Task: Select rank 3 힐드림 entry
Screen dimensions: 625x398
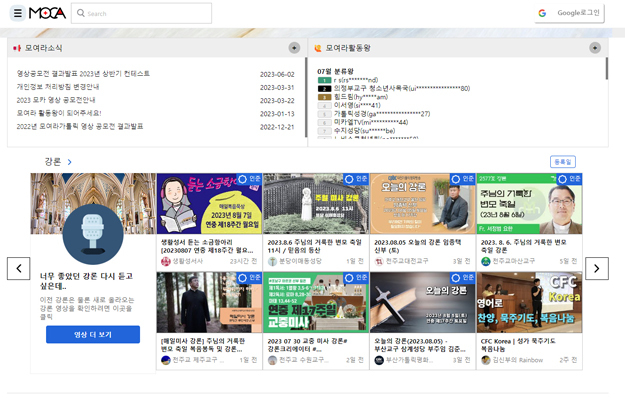Action: pos(353,97)
